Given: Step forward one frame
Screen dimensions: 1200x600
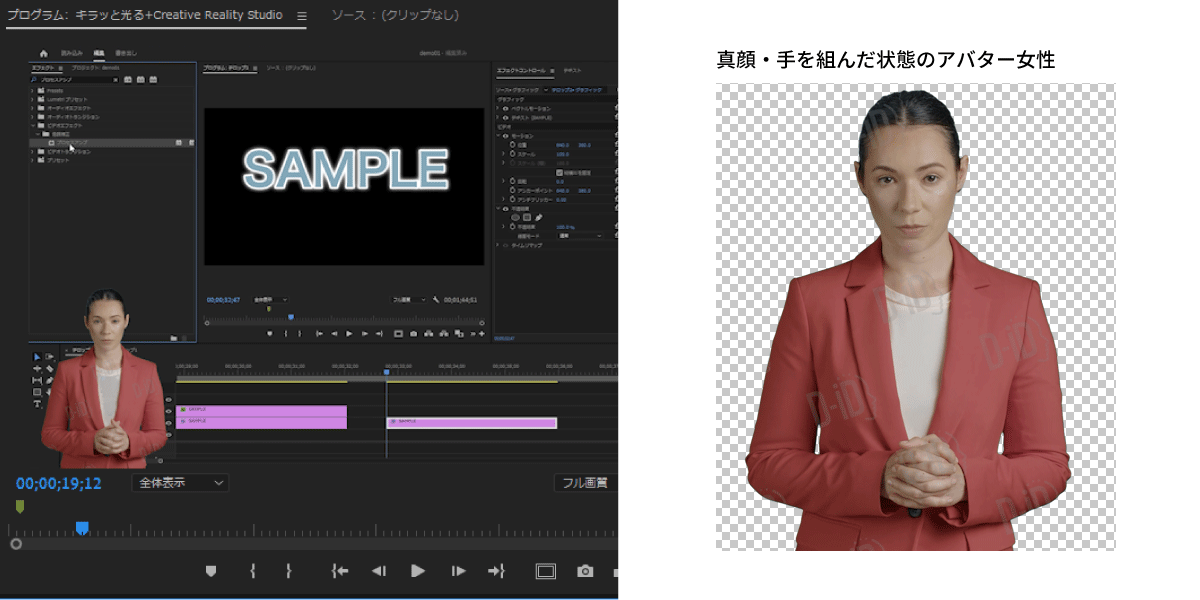Looking at the screenshot, I should pyautogui.click(x=458, y=571).
